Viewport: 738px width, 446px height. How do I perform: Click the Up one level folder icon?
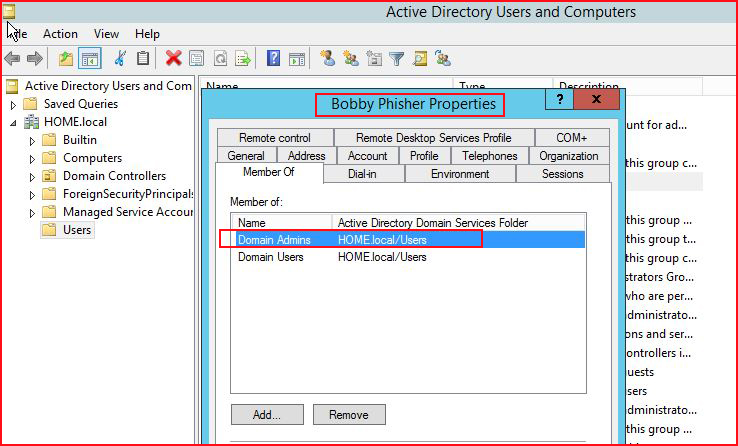tap(66, 59)
